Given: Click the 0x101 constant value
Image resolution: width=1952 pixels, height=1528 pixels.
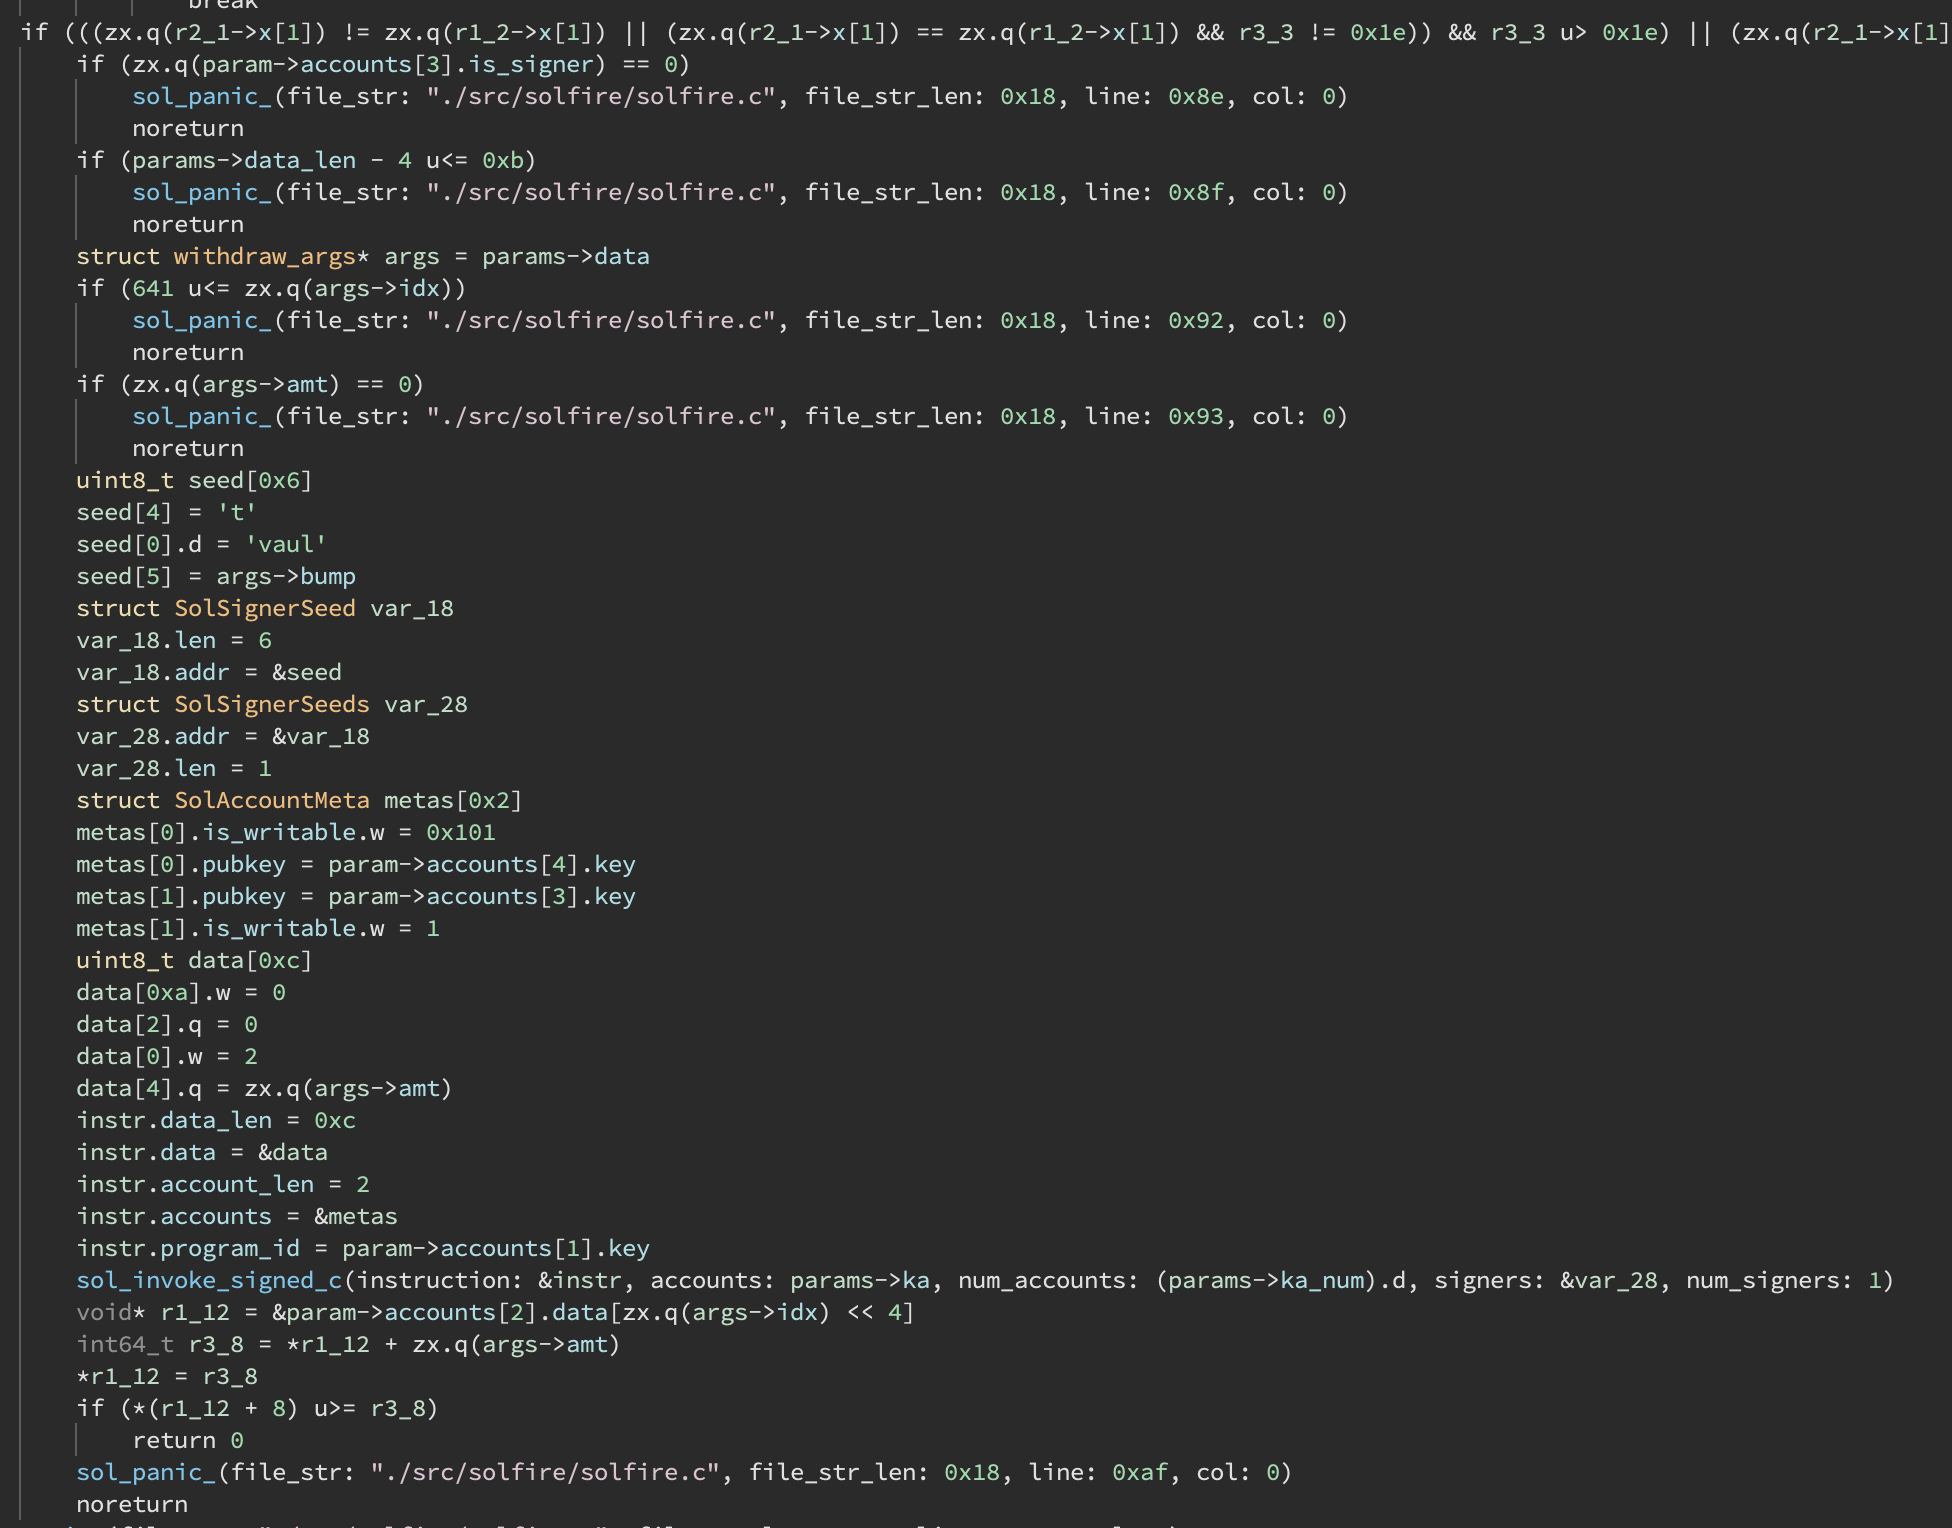Looking at the screenshot, I should [x=460, y=832].
